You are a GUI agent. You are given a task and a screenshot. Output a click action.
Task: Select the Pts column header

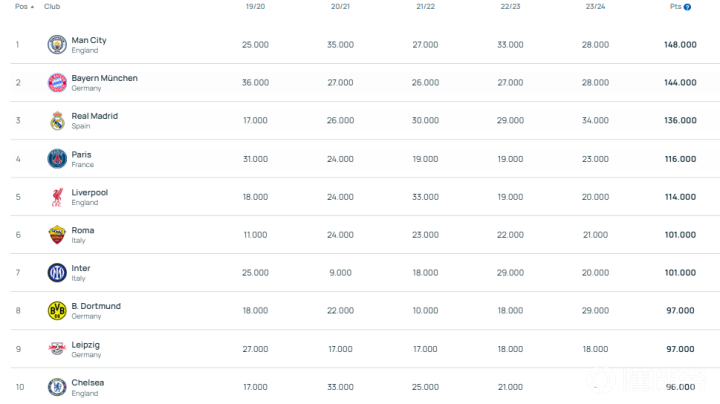(675, 6)
